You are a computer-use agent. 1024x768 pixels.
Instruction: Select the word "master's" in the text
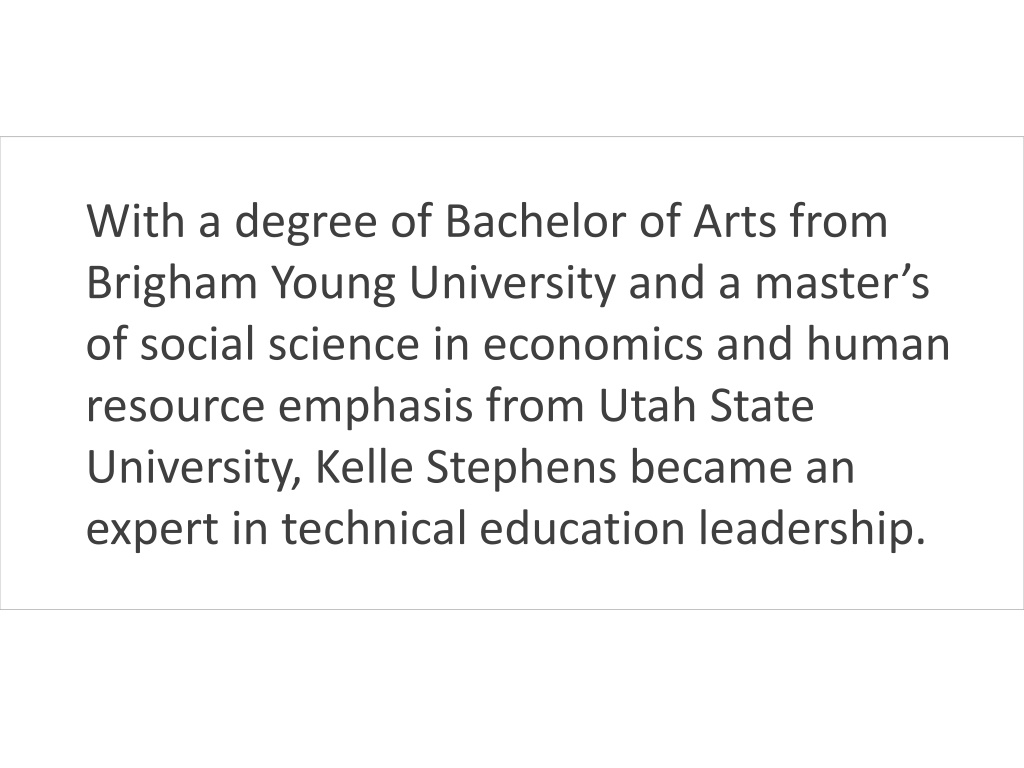click(842, 283)
